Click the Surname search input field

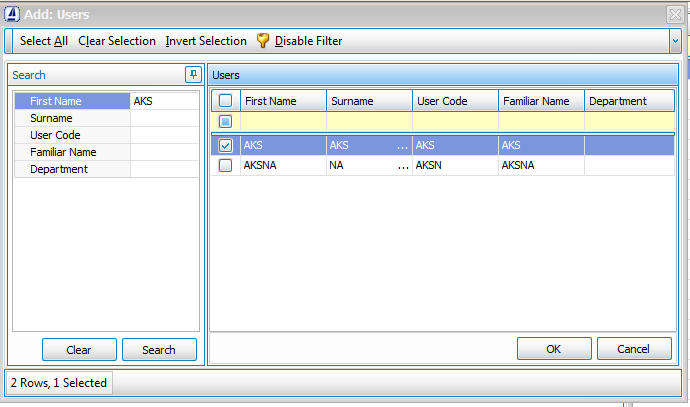point(164,118)
